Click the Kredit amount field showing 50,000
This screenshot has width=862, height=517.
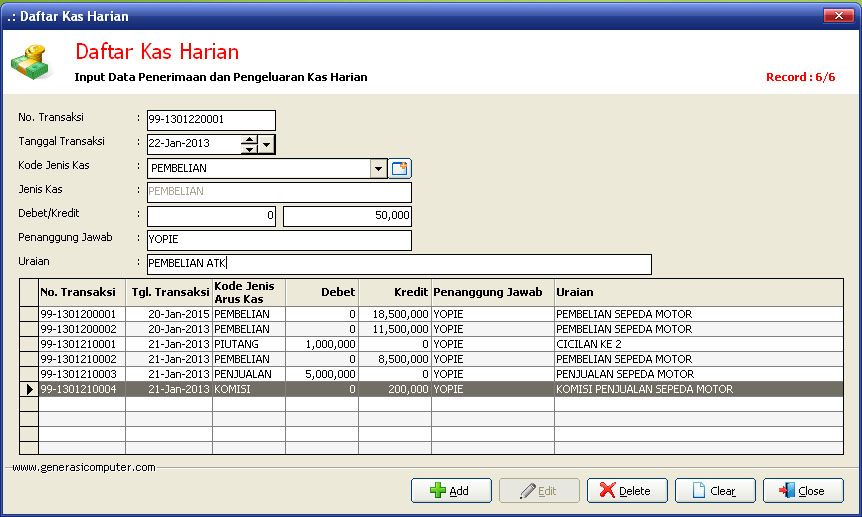(347, 216)
